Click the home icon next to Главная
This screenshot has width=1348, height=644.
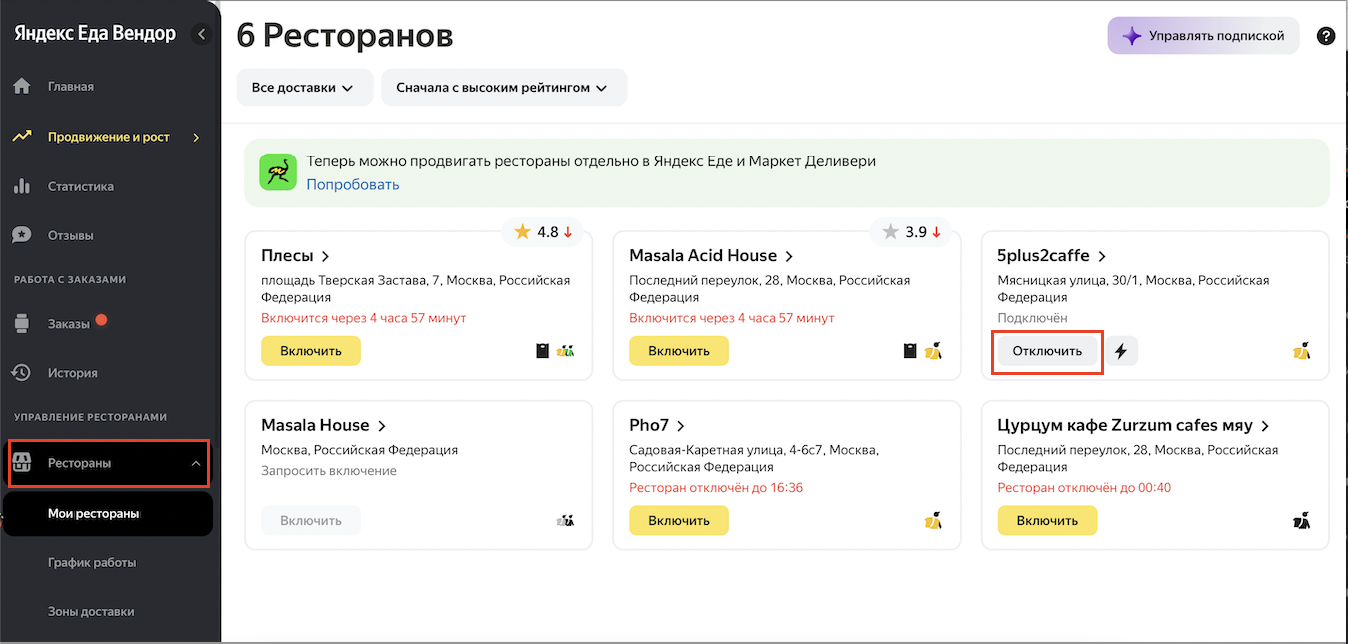point(22,87)
